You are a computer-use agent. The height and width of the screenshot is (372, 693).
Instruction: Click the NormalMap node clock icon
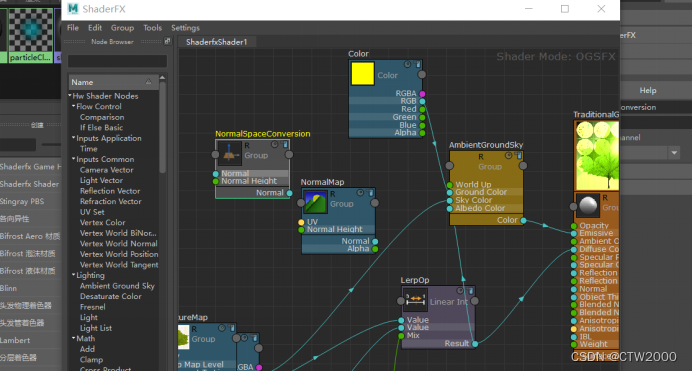point(361,192)
